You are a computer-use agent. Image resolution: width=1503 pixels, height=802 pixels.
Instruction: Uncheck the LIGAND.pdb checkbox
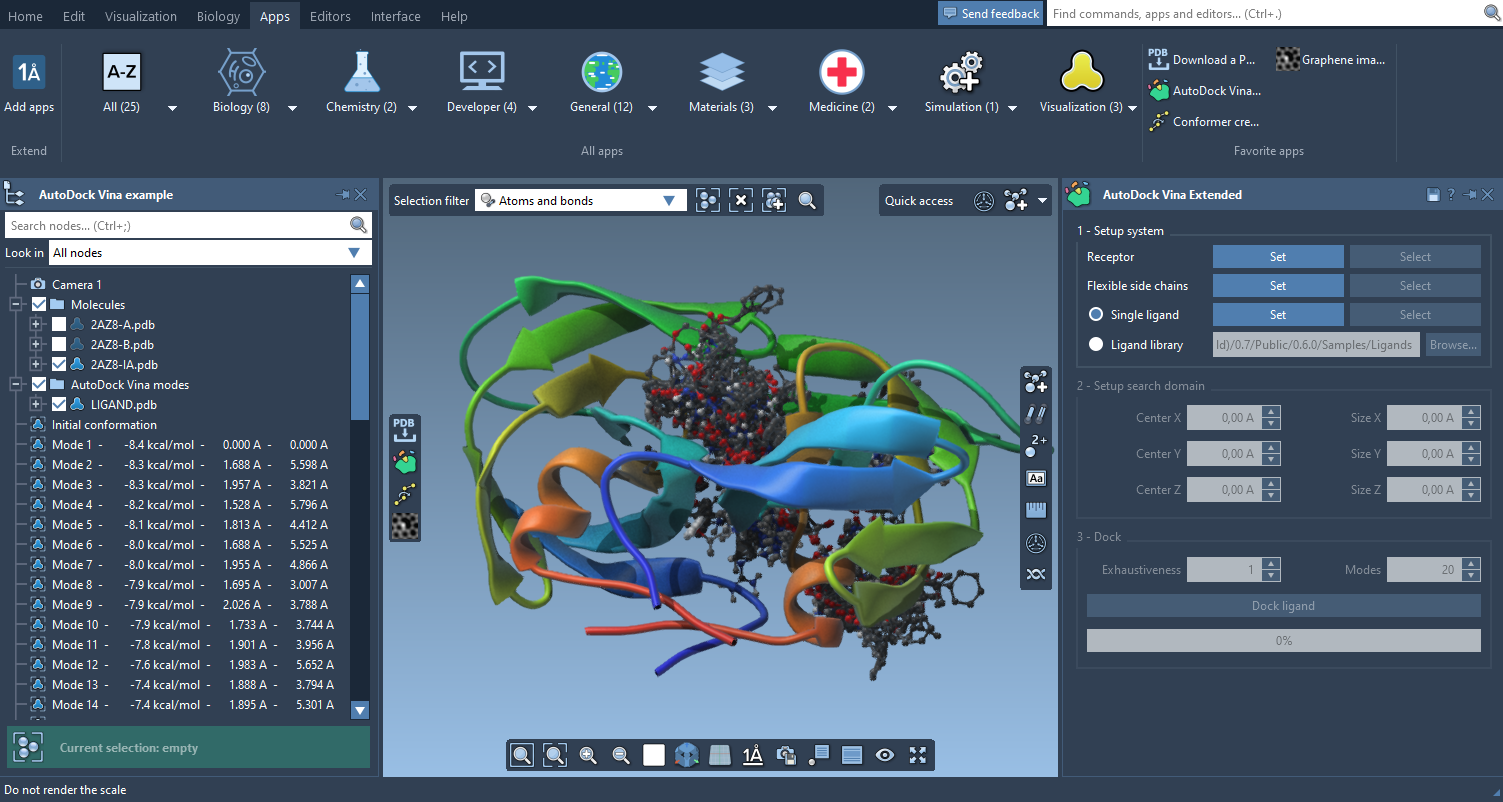[59, 405]
